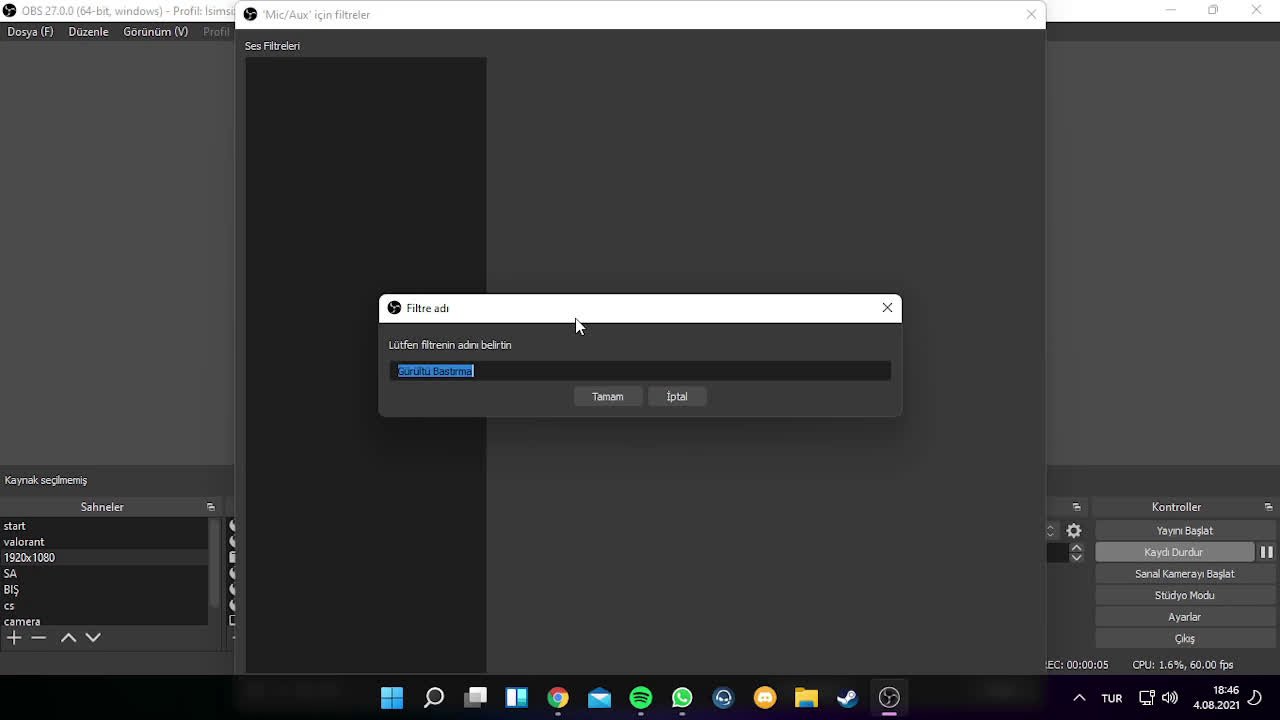Expand hidden icons chevron in system tray
Image resolution: width=1280 pixels, height=720 pixels.
pos(1079,697)
